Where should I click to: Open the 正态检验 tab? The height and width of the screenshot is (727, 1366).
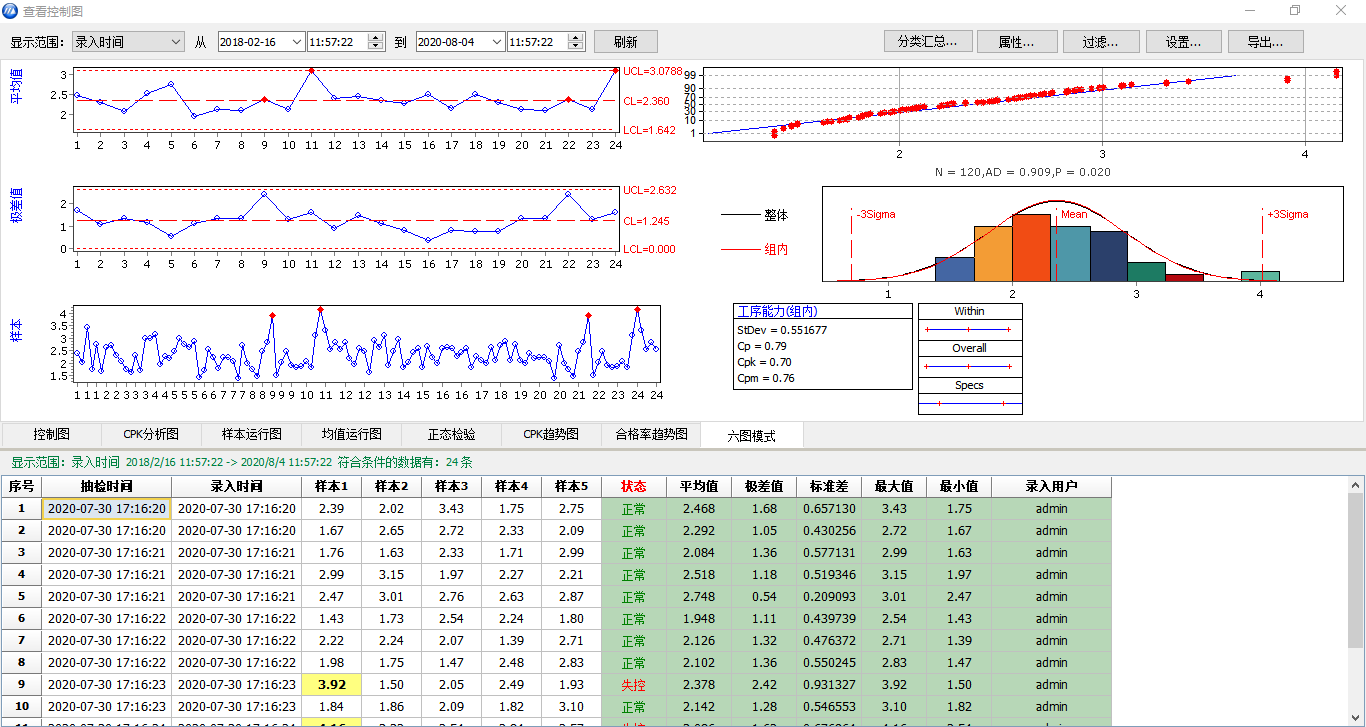451,435
